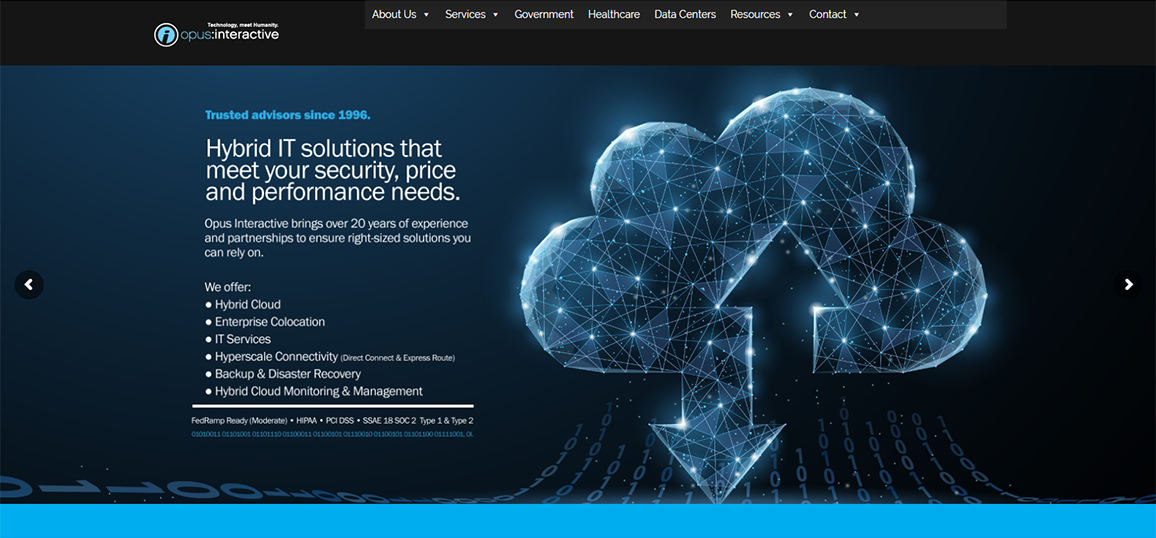Screen dimensions: 1156x538
Task: Click the 'Hybrid IT solutions' headline
Action: 332,170
